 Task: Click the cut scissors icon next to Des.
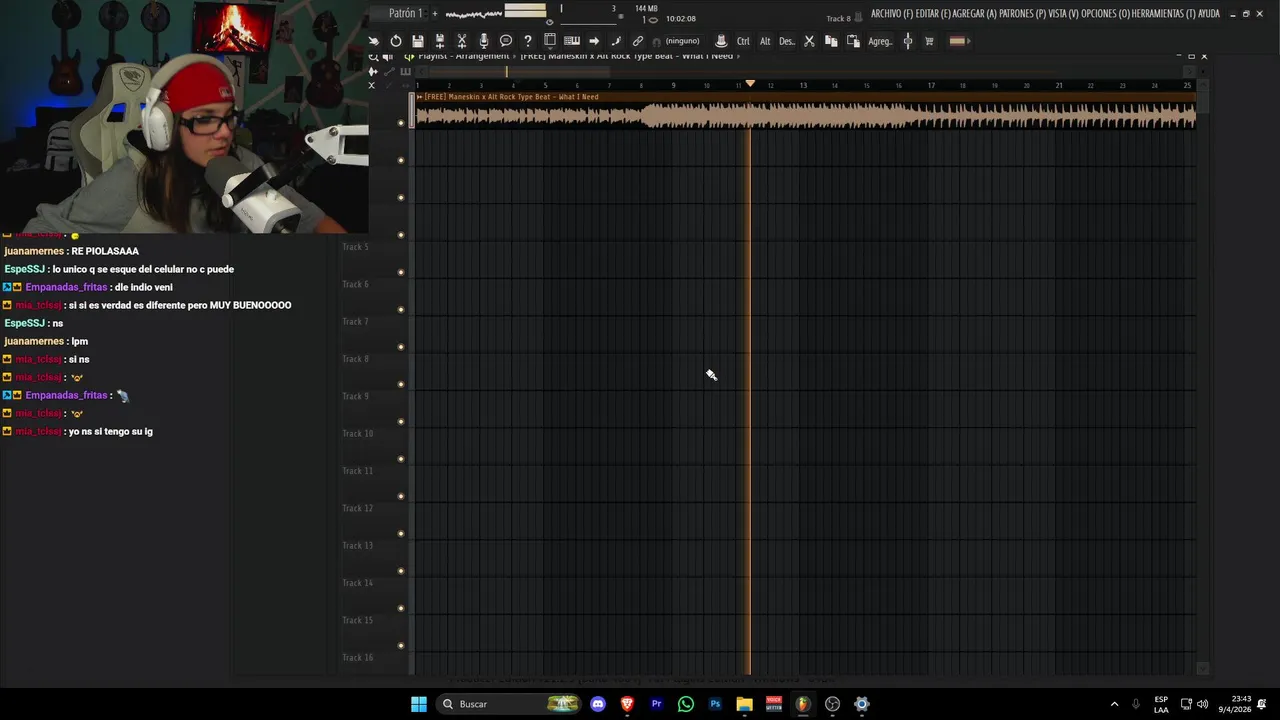(809, 41)
